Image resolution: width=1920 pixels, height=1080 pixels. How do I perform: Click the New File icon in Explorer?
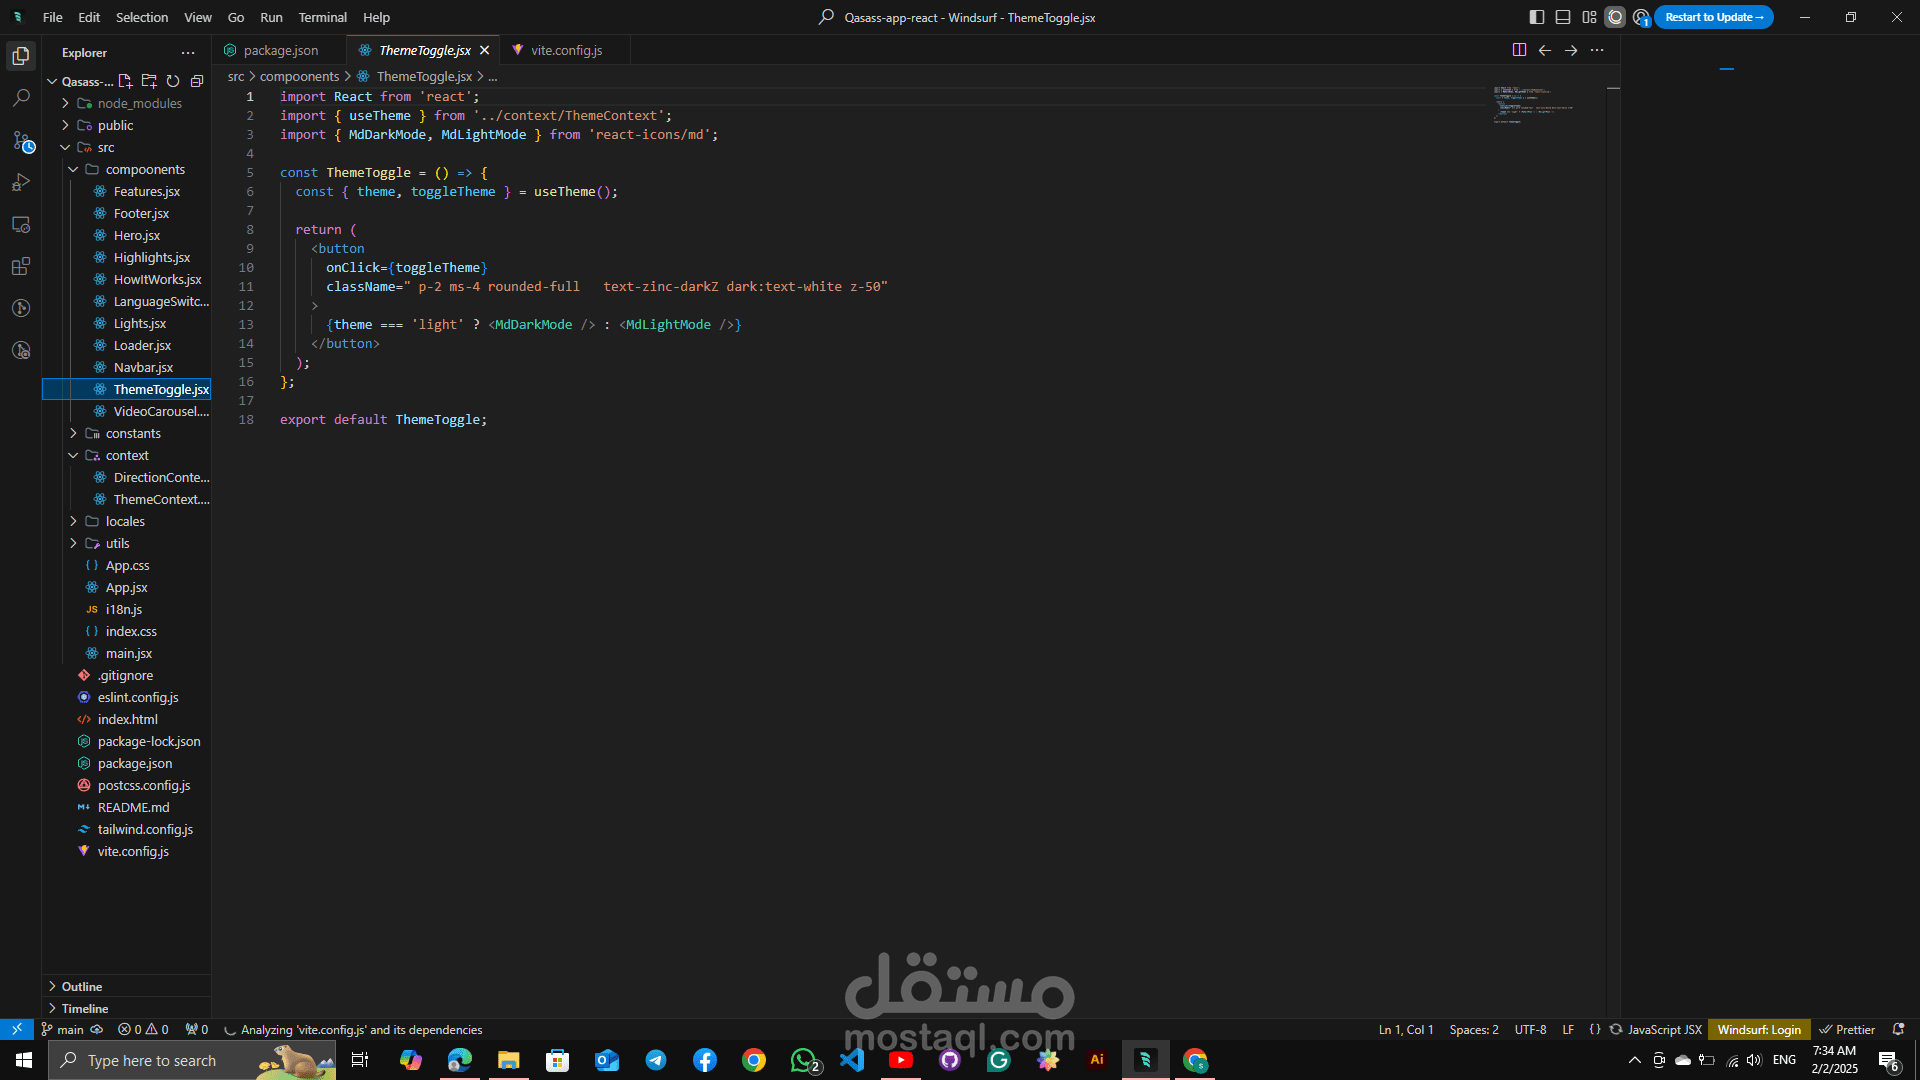click(x=125, y=81)
